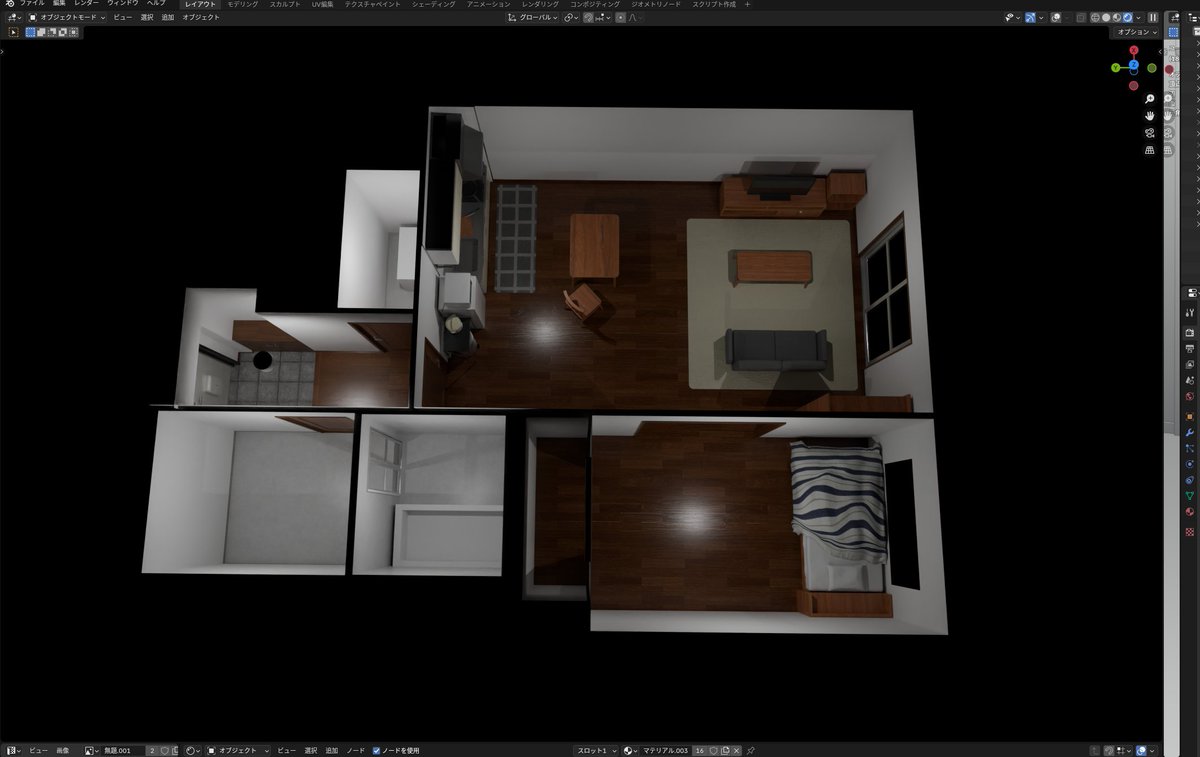Screen dimensions: 1200x757
Task: Enable Rendered viewport shading mode
Action: click(x=1128, y=17)
